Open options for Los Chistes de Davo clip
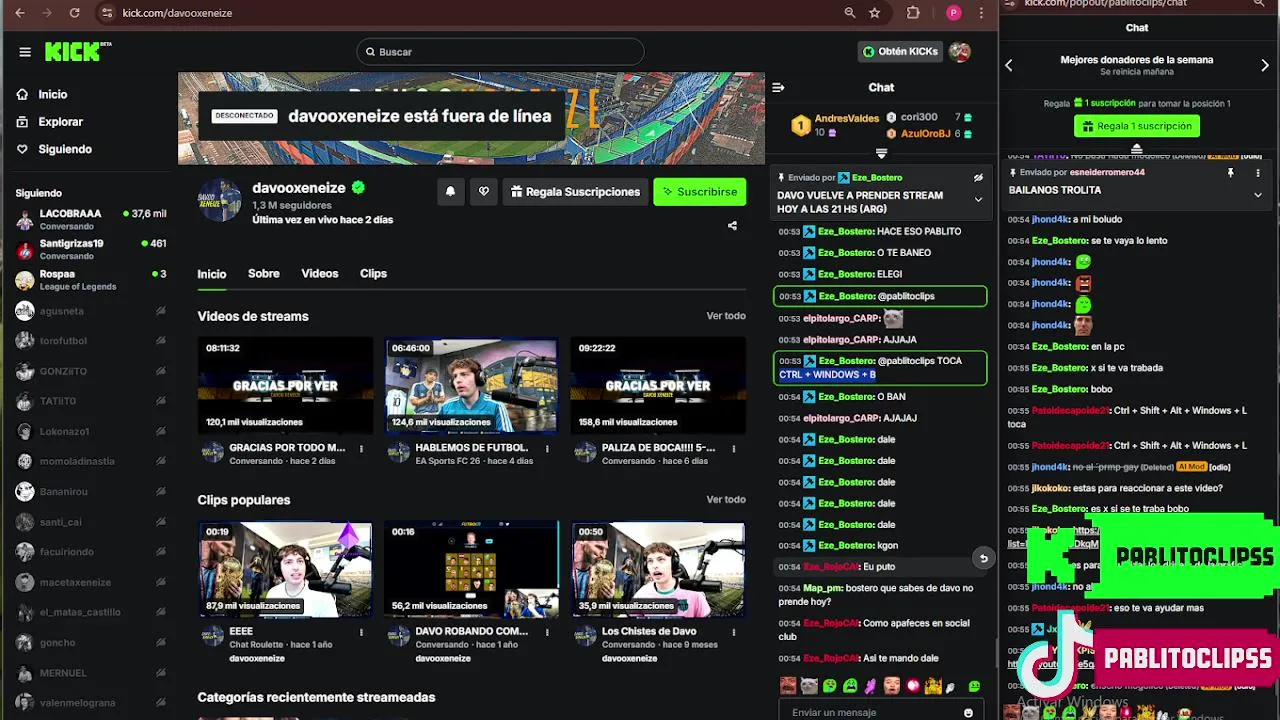This screenshot has height=720, width=1280. tap(733, 633)
